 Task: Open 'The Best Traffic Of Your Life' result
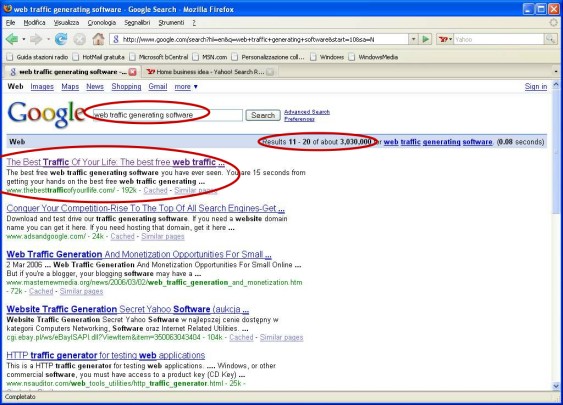116,162
